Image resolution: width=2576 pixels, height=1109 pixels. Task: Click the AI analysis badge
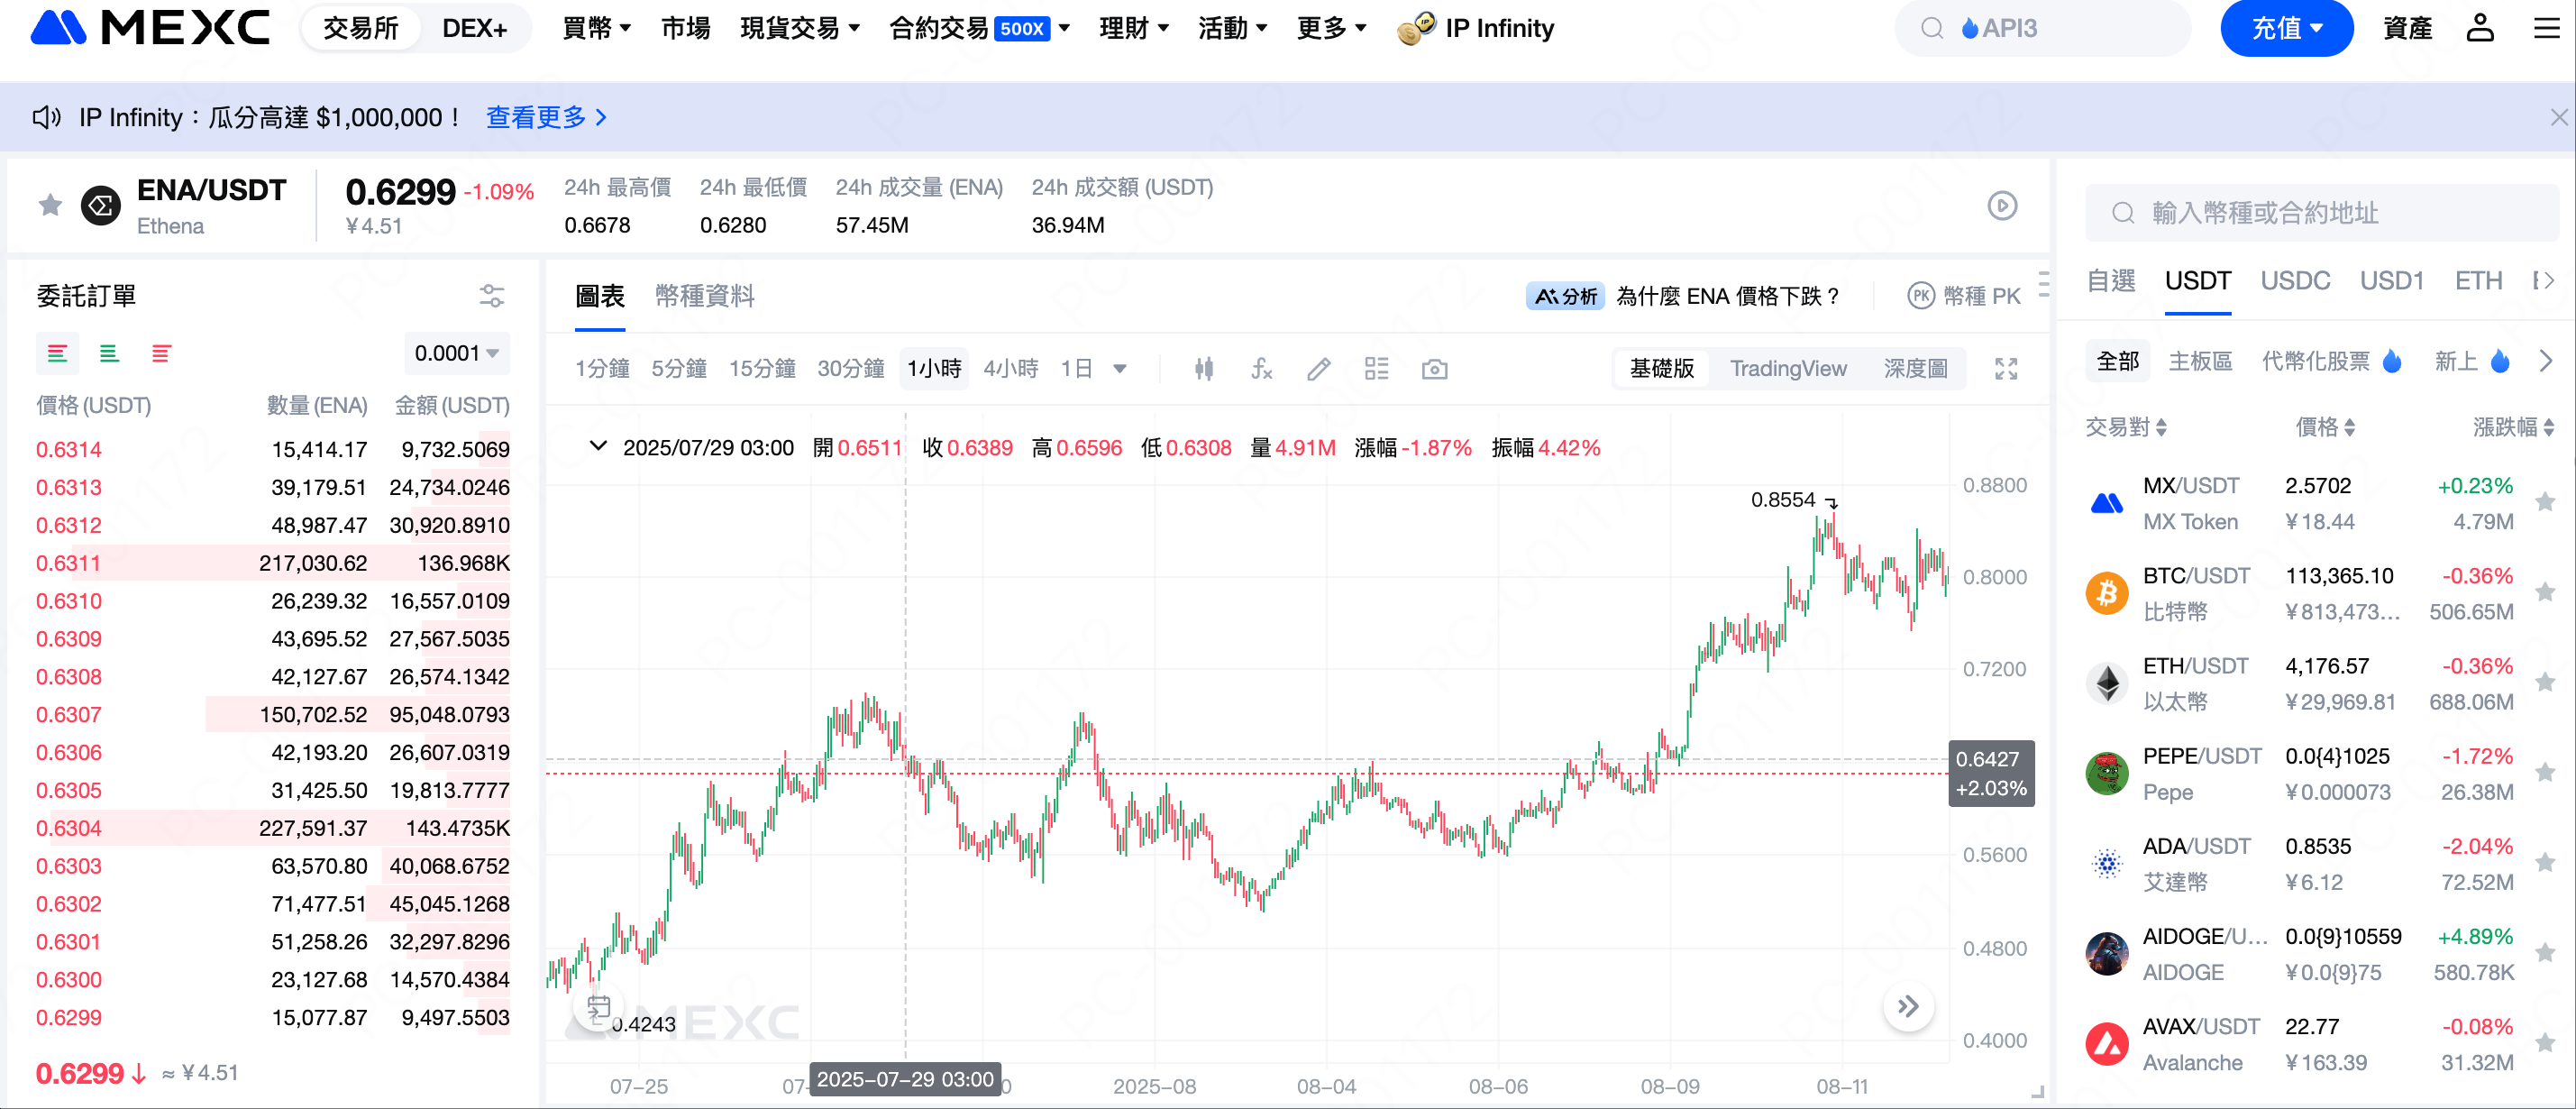tap(1566, 296)
